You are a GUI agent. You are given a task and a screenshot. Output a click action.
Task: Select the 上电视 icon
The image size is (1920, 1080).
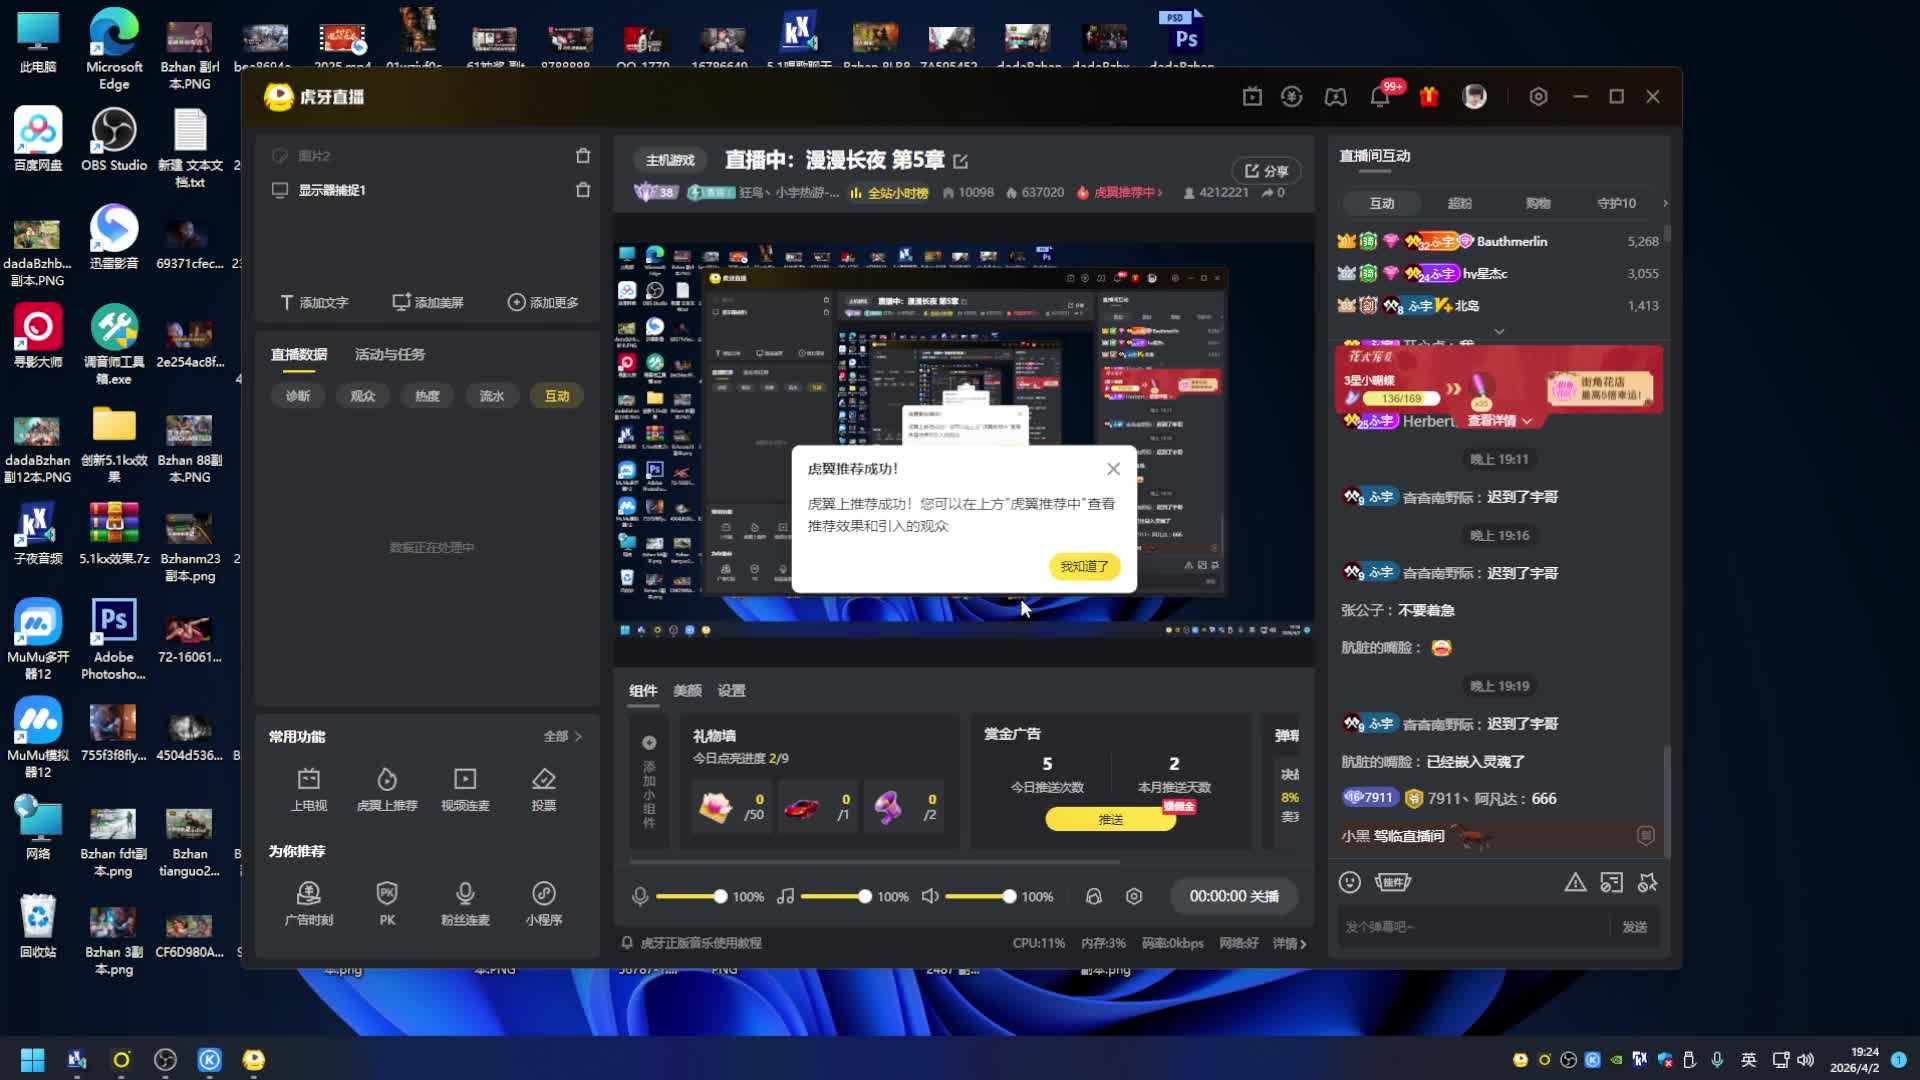point(309,783)
